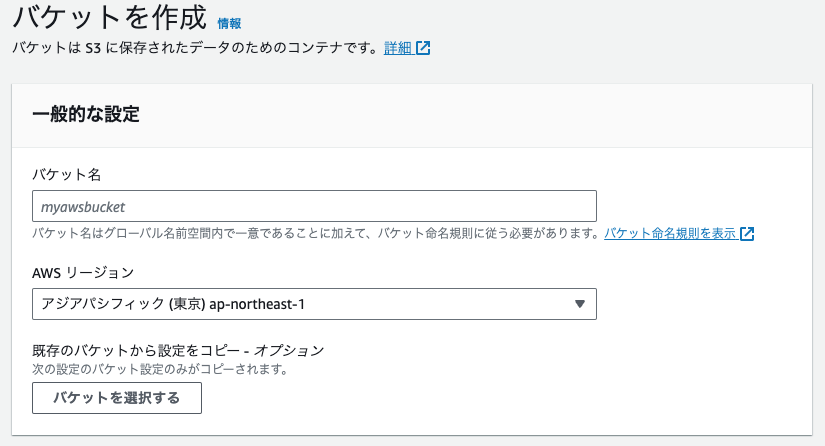Viewport: 825px width, 446px height.
Task: Focus the バケット名 input field
Action: click(x=314, y=206)
